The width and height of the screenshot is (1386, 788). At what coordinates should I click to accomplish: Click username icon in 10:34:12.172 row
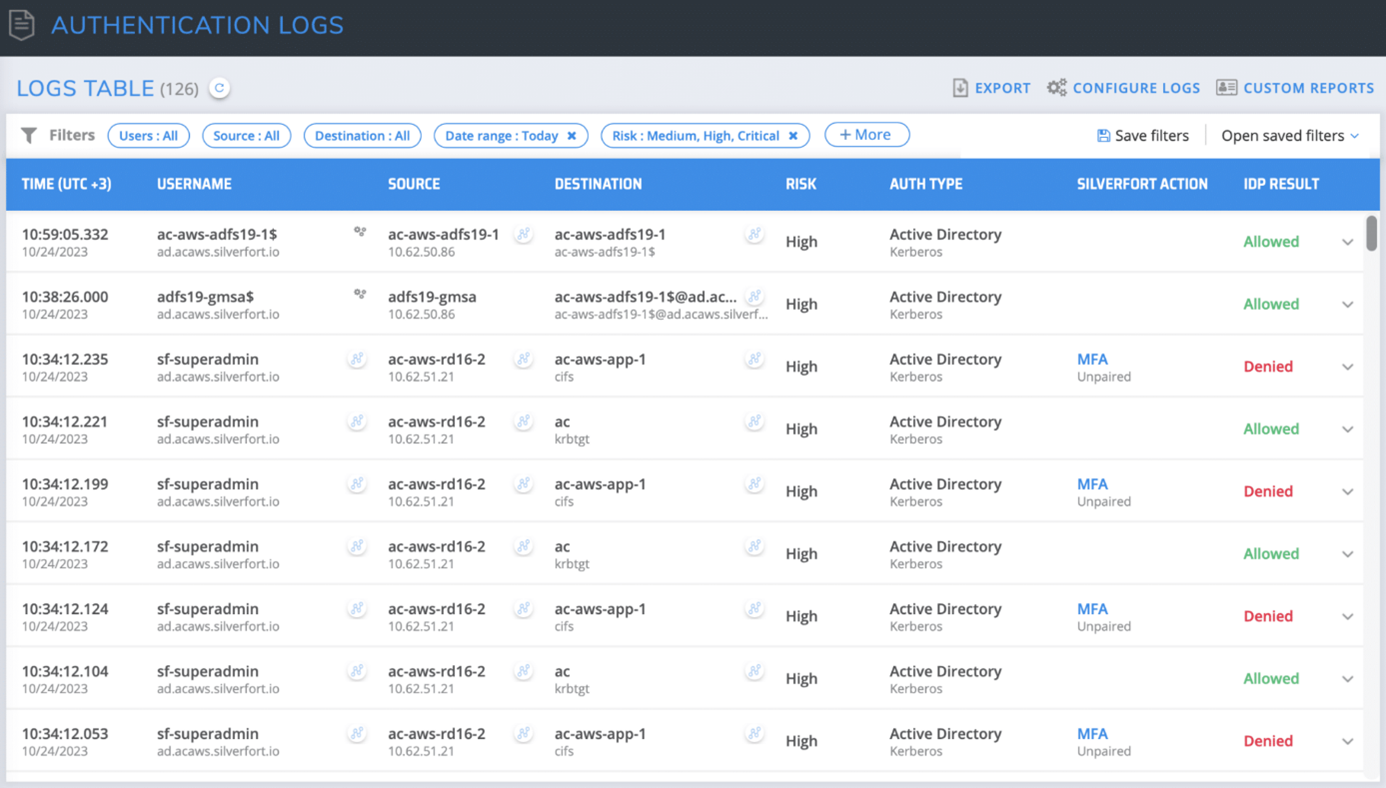pyautogui.click(x=356, y=546)
